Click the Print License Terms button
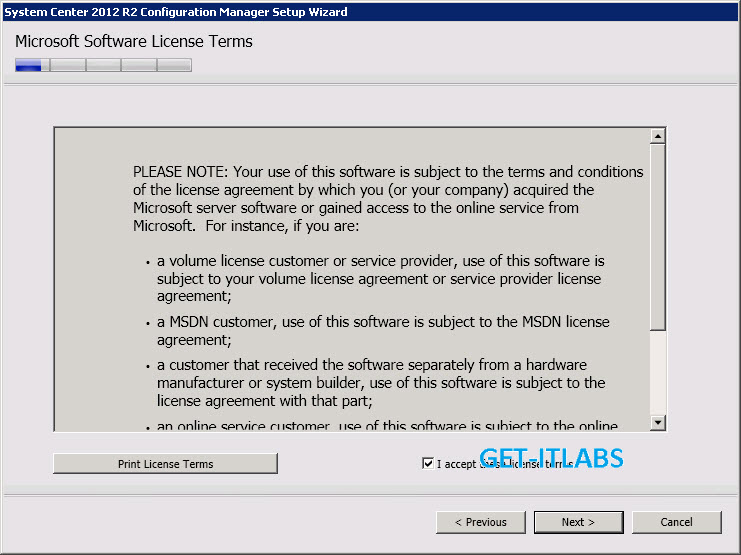Screen dimensions: 741x555 pos(165,464)
